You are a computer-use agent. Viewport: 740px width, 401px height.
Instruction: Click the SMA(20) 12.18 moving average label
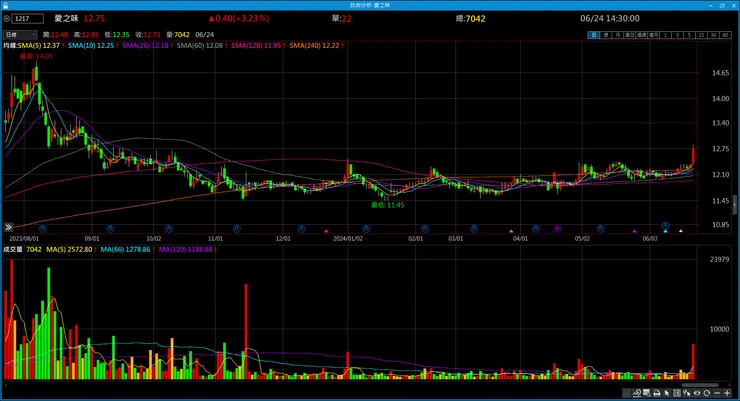point(146,45)
